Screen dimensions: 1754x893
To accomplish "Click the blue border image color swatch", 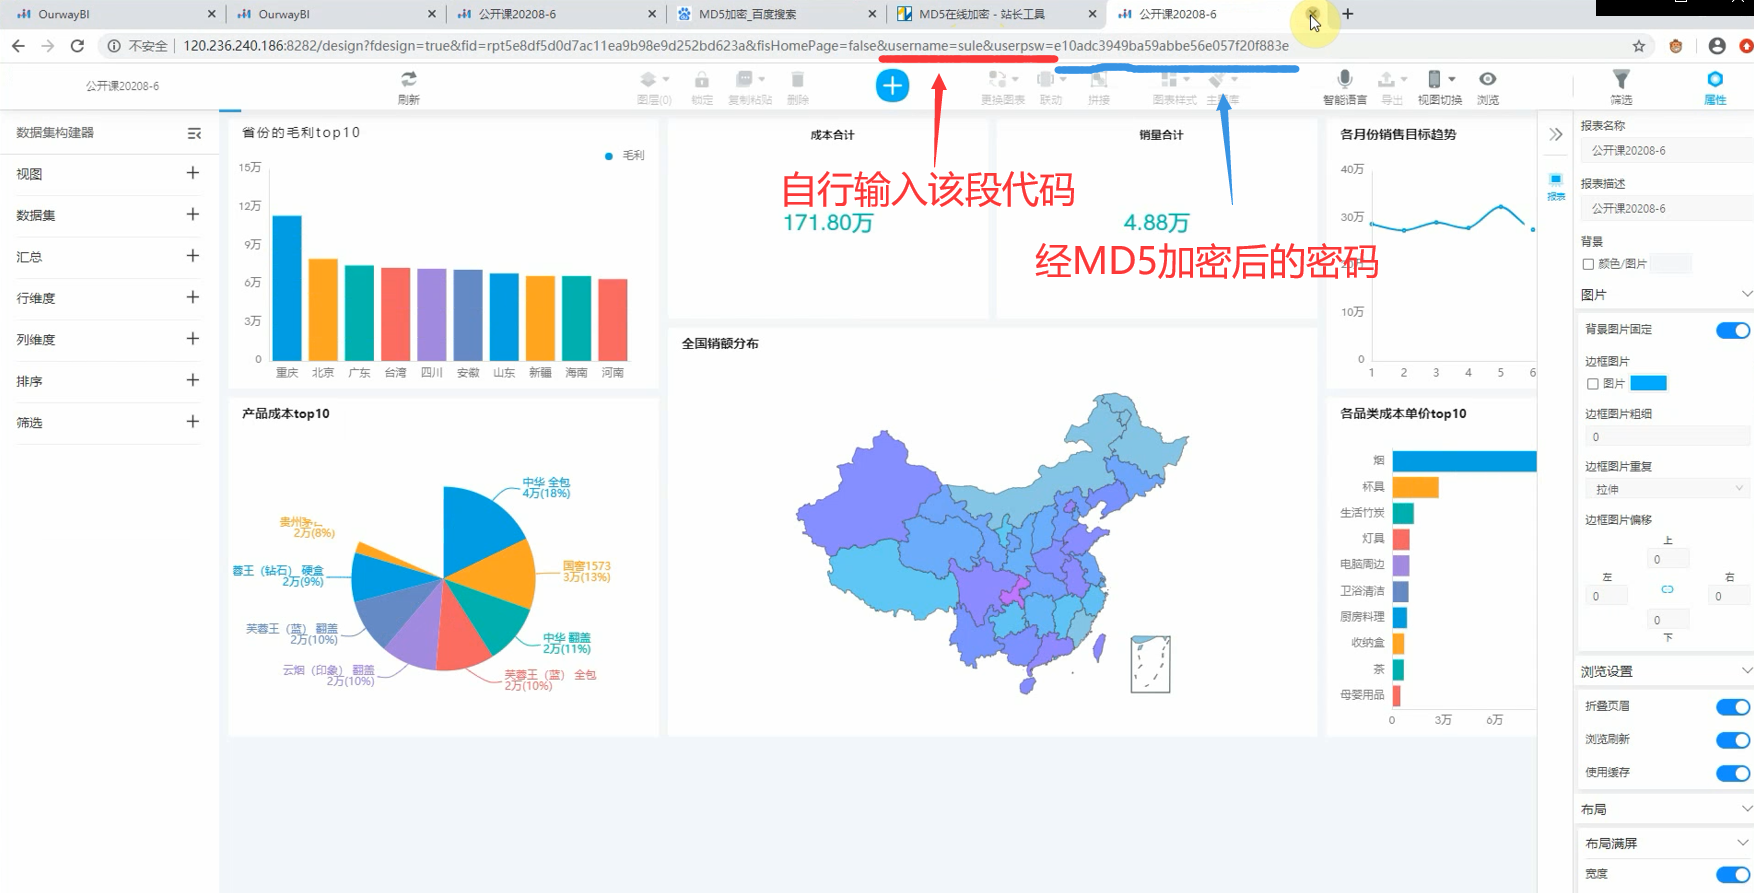I will coord(1648,383).
